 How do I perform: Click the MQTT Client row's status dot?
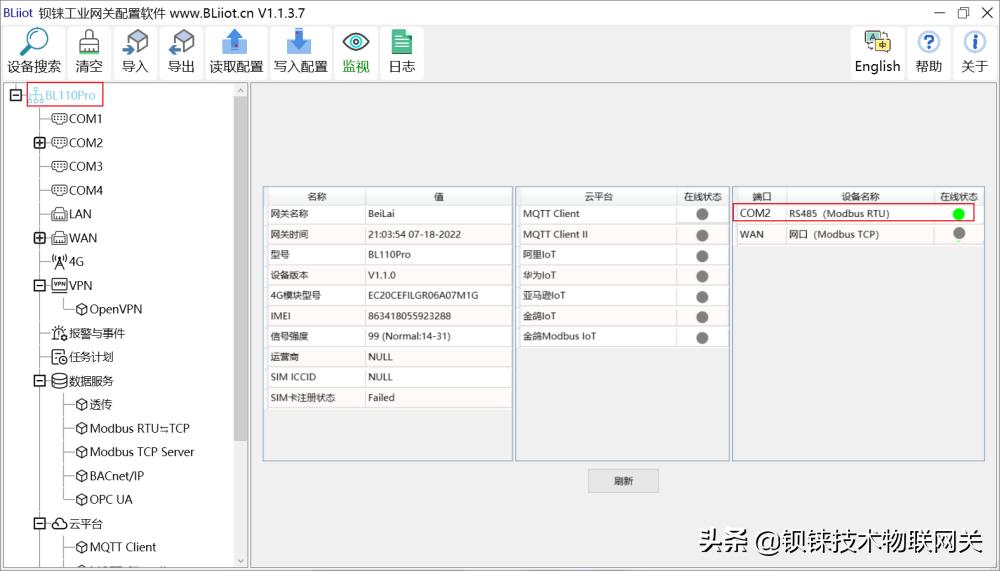pos(702,214)
